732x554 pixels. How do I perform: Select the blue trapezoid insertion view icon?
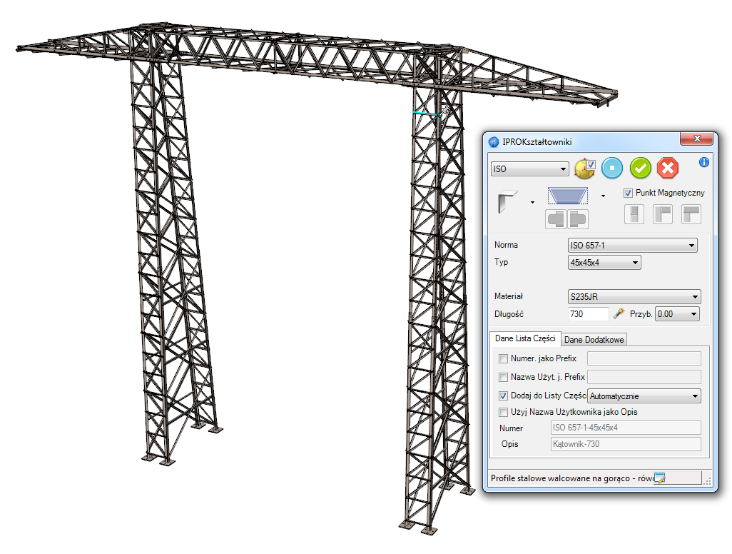pyautogui.click(x=568, y=195)
